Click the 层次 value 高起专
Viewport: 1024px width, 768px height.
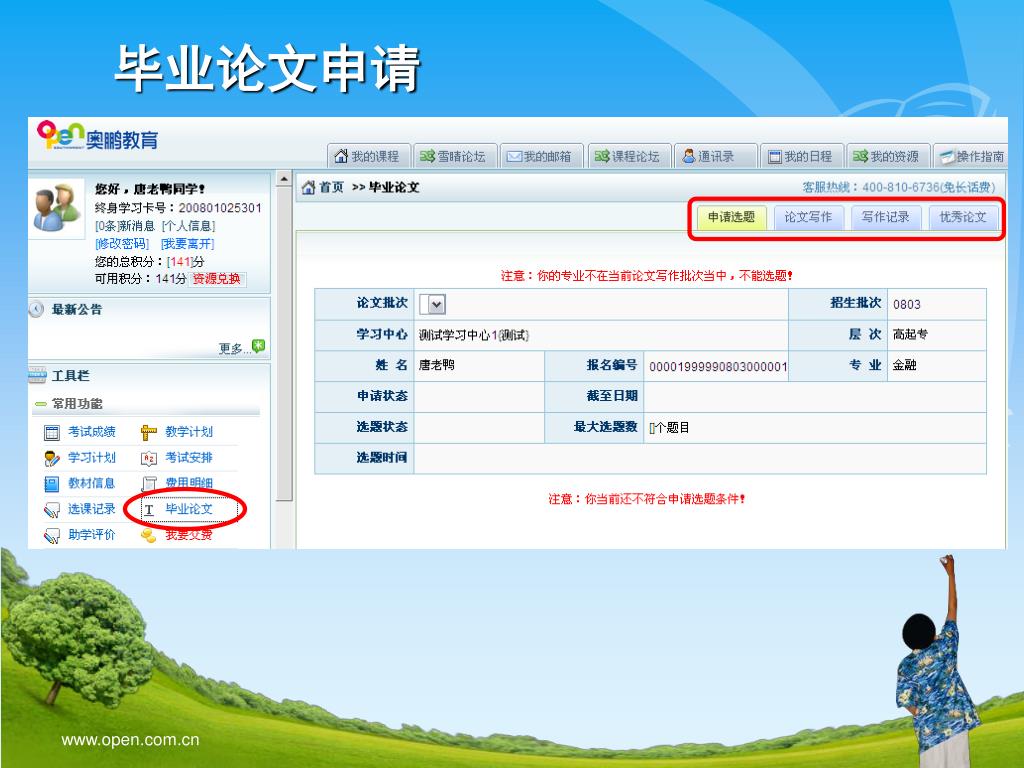[x=910, y=334]
